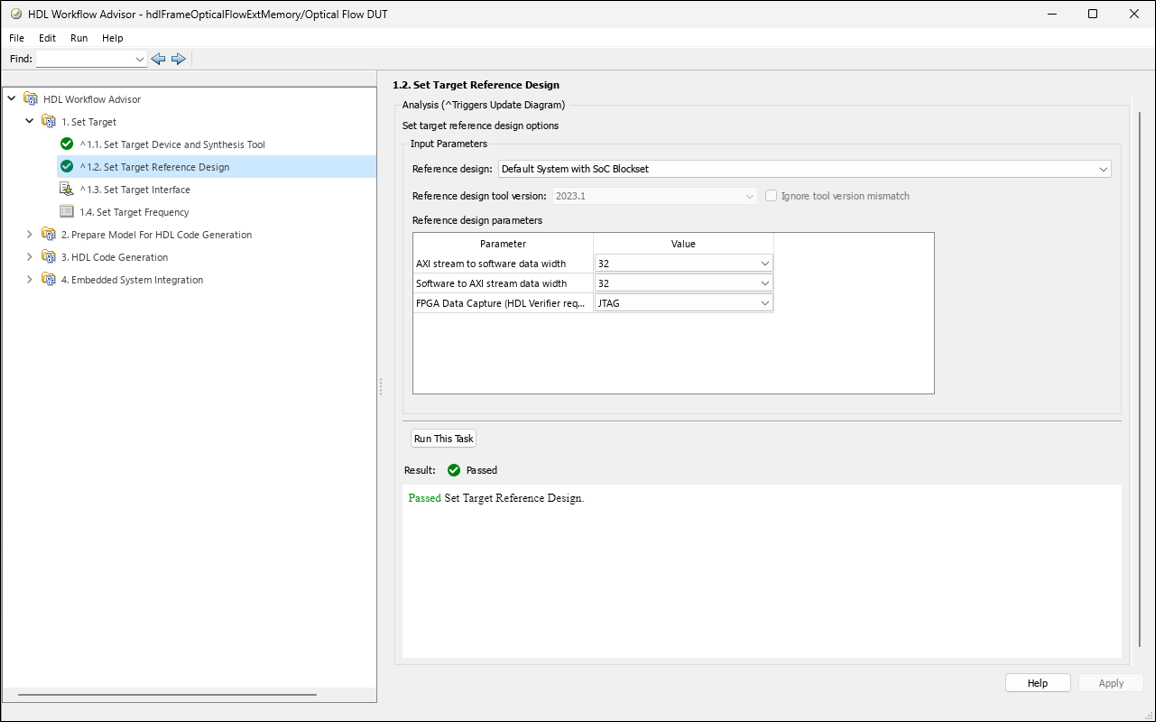Click inside the Find search field
The width and height of the screenshot is (1156, 722).
pyautogui.click(x=84, y=59)
